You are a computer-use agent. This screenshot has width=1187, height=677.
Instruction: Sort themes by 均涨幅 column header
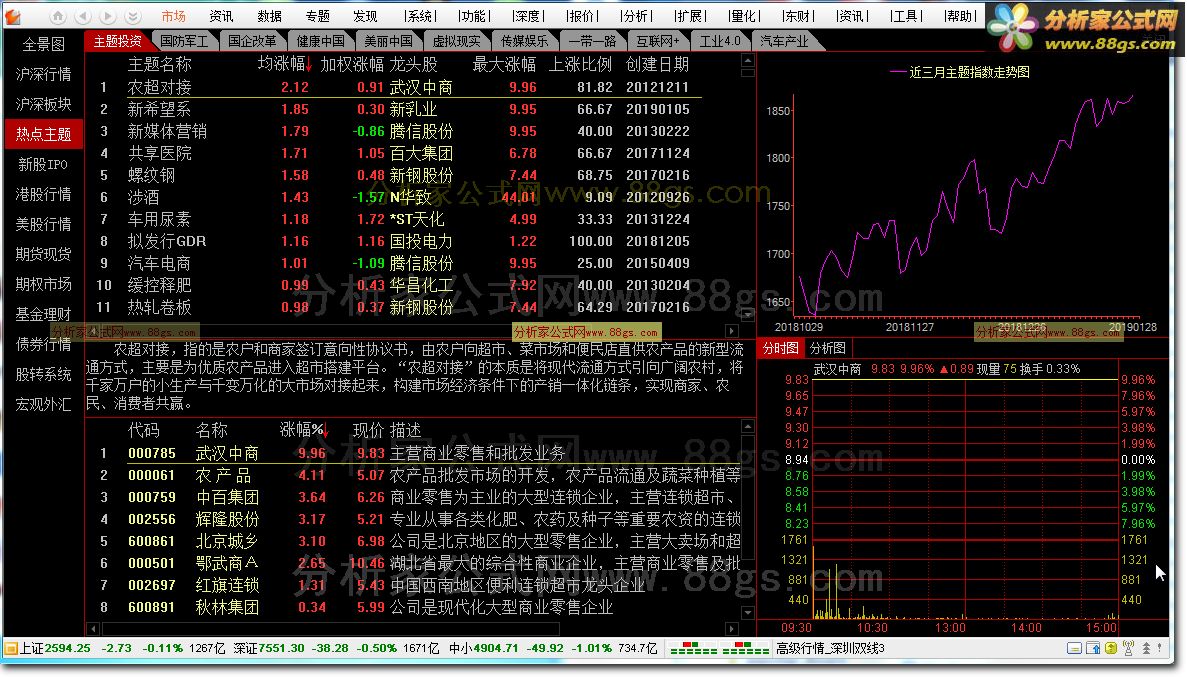[284, 64]
